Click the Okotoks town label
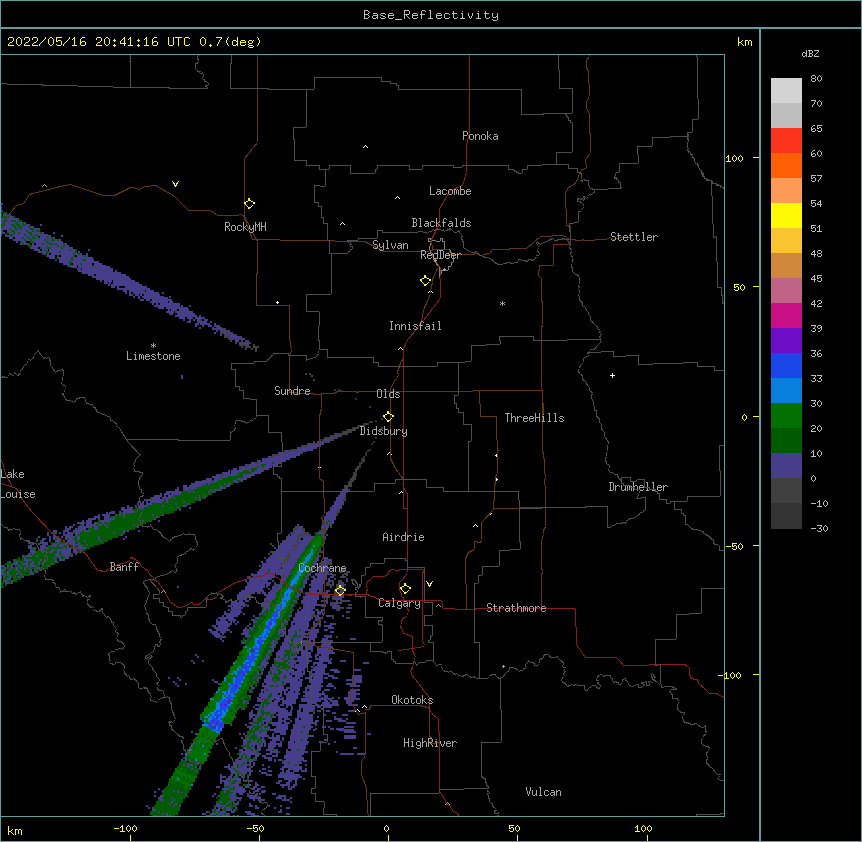Image resolution: width=862 pixels, height=842 pixels. [x=412, y=700]
